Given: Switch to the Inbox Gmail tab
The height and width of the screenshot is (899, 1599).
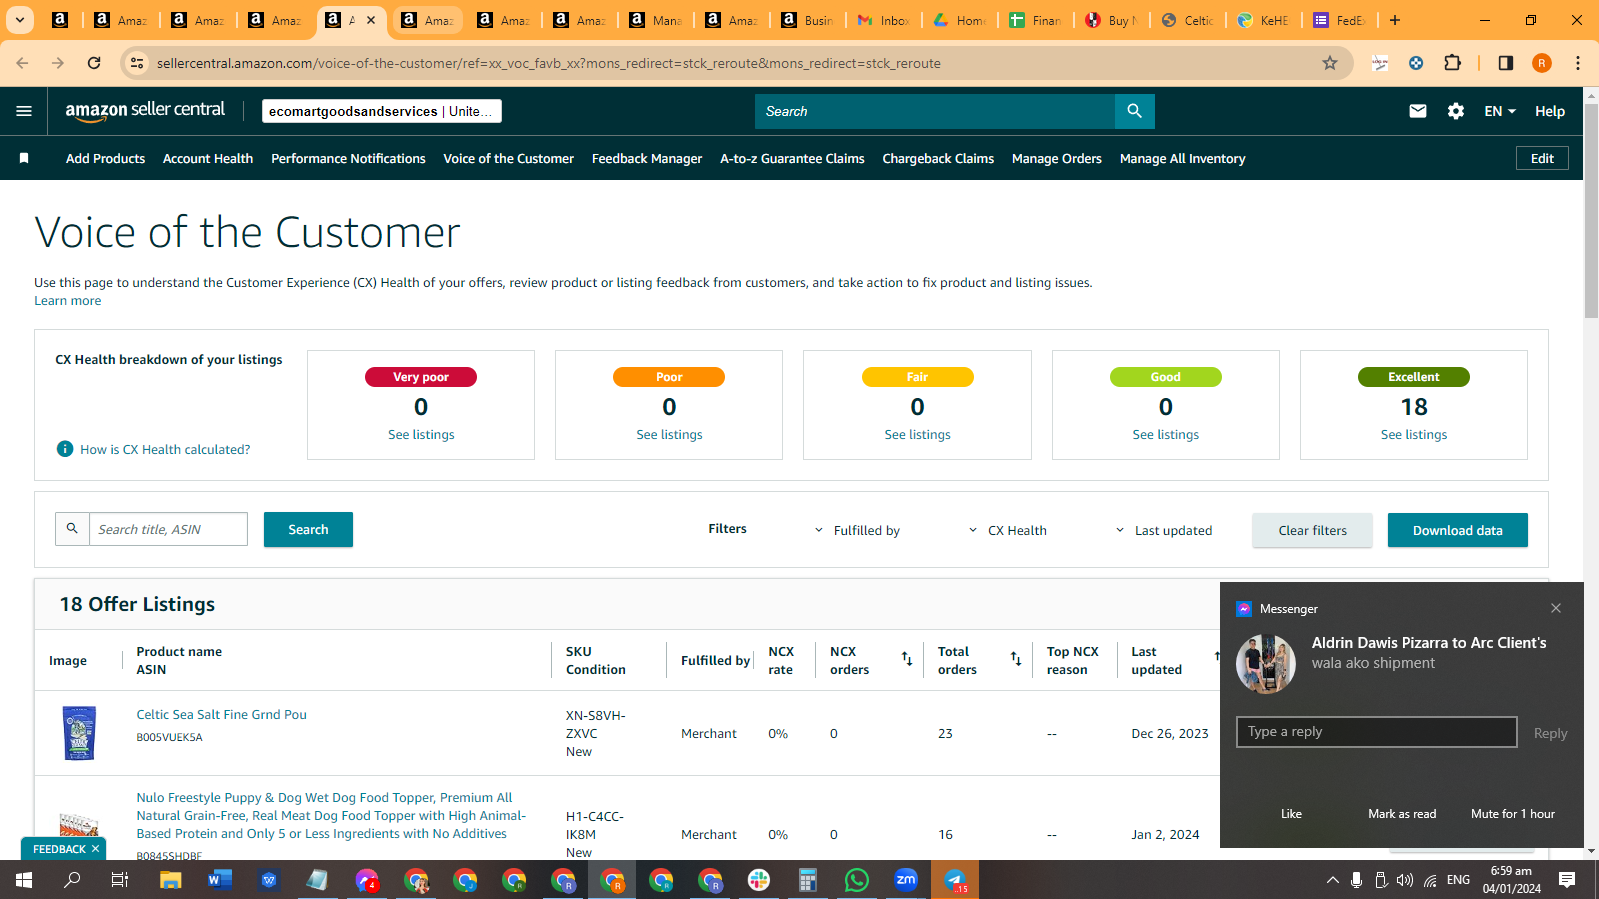Looking at the screenshot, I should click(882, 20).
